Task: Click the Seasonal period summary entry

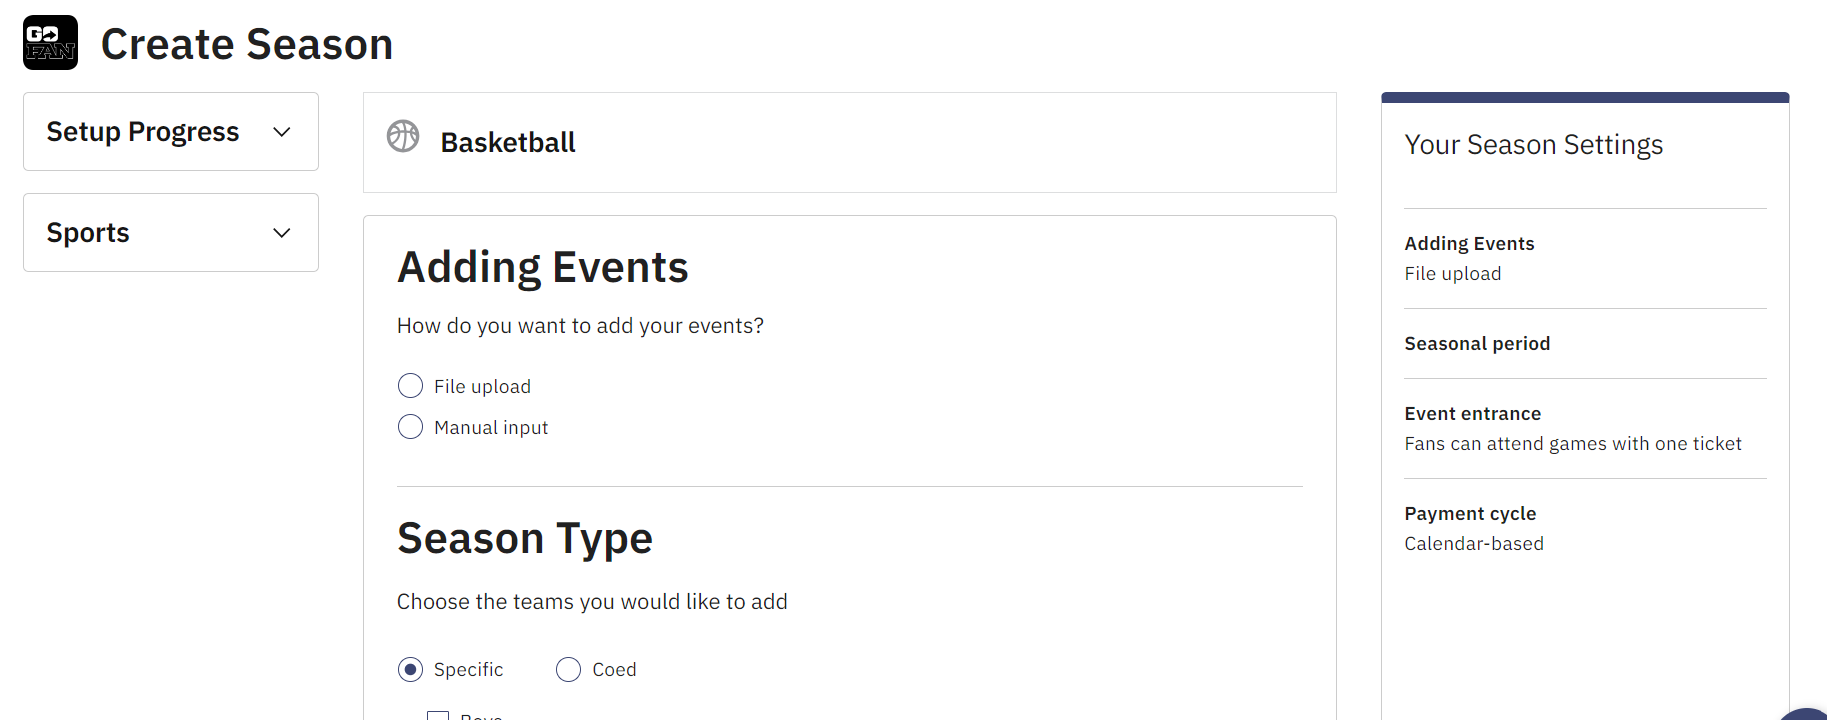Action: 1477,343
